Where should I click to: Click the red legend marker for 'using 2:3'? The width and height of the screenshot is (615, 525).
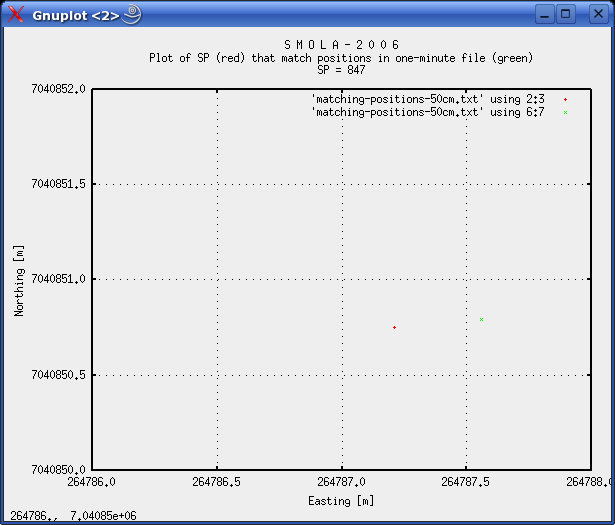click(565, 100)
